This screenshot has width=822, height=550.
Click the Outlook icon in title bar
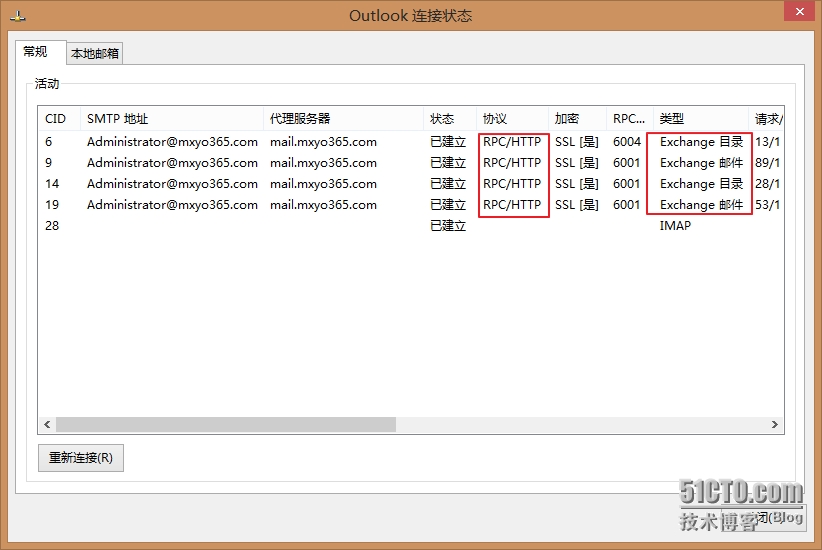pyautogui.click(x=14, y=15)
